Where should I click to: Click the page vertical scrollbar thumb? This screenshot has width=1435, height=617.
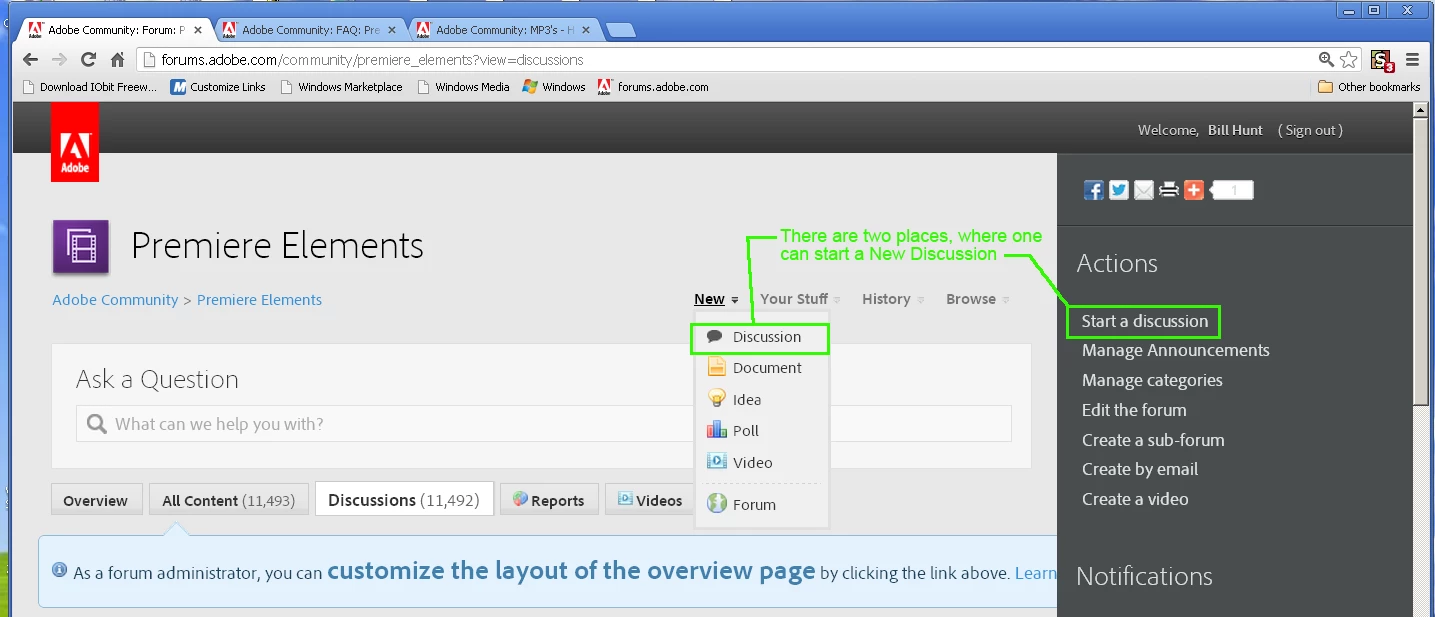coord(1420,260)
